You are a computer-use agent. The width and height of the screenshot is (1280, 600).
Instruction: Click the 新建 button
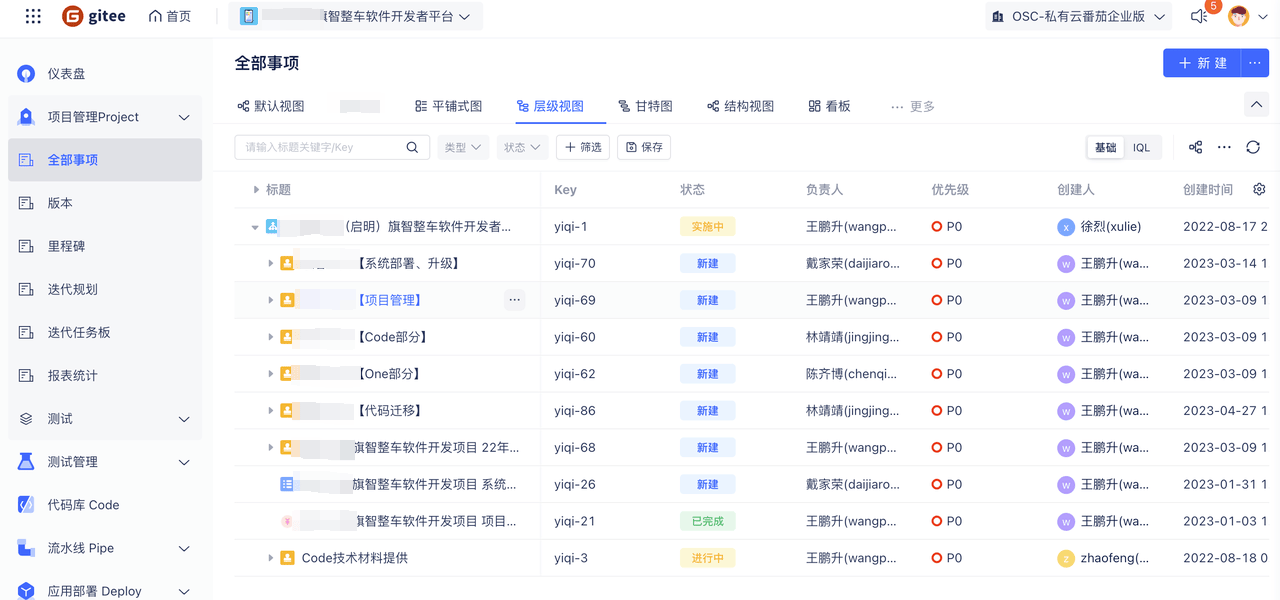click(1202, 63)
